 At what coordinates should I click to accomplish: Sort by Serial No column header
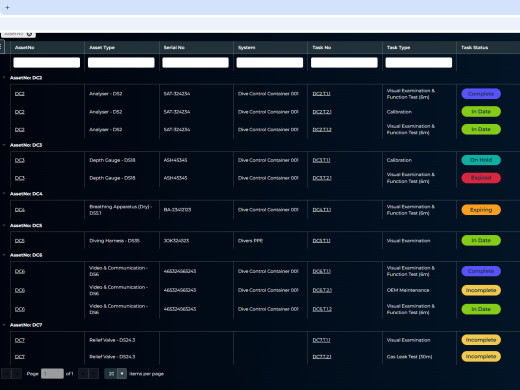(x=174, y=48)
